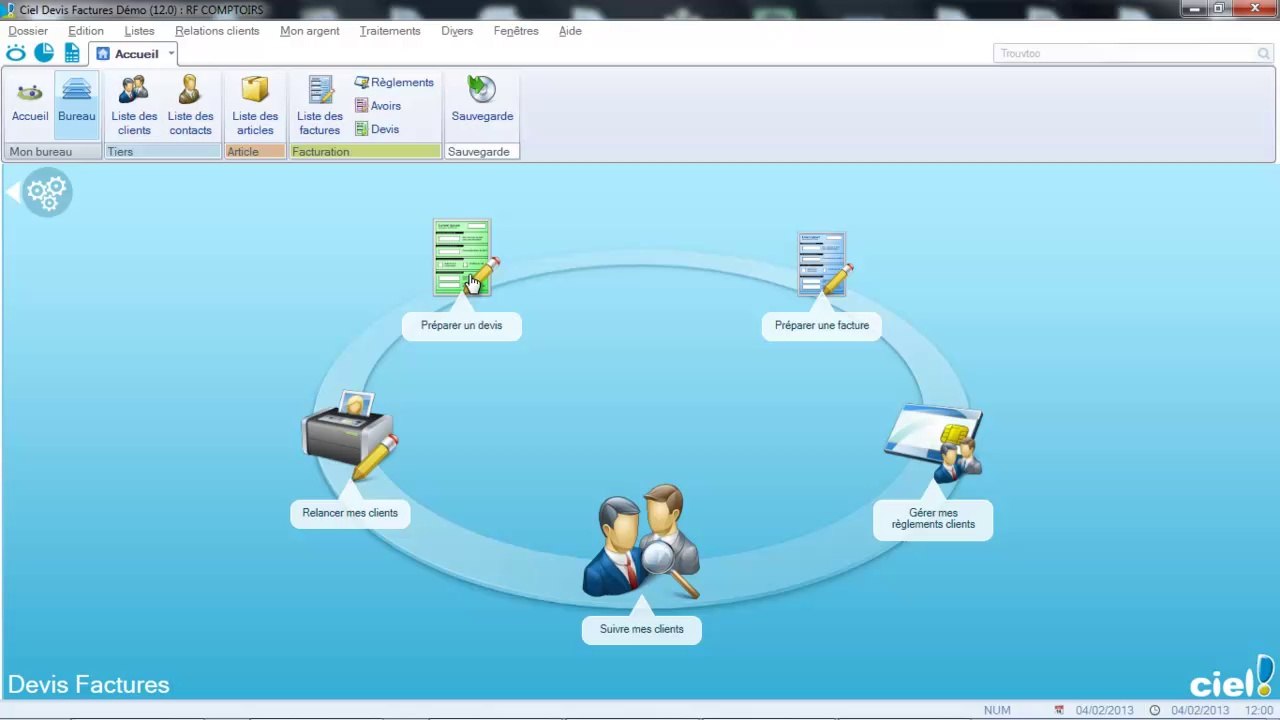This screenshot has width=1280, height=720.
Task: Launch Sauvegarde backup icon
Action: click(482, 100)
